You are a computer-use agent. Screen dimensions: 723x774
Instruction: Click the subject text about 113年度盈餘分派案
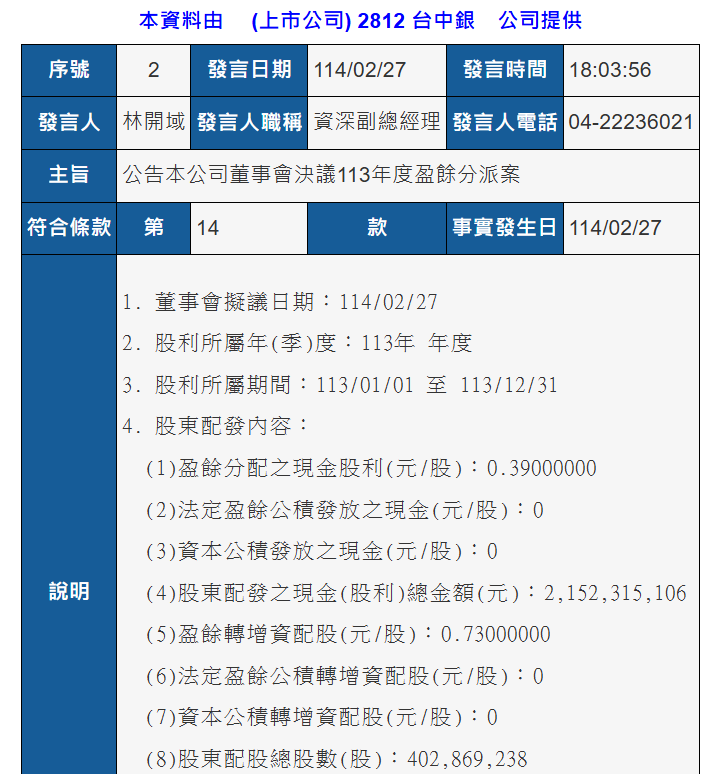point(321,174)
